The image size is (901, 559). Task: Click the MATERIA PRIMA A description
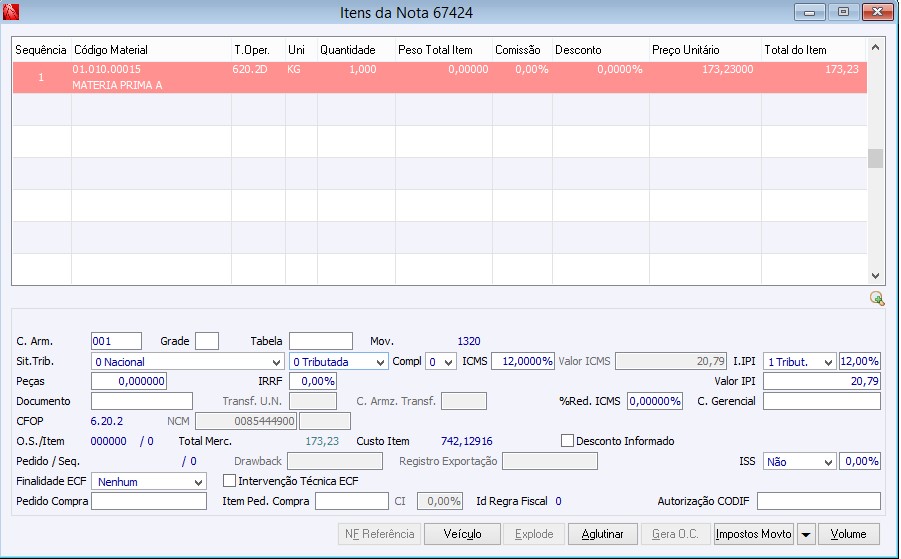tap(117, 86)
